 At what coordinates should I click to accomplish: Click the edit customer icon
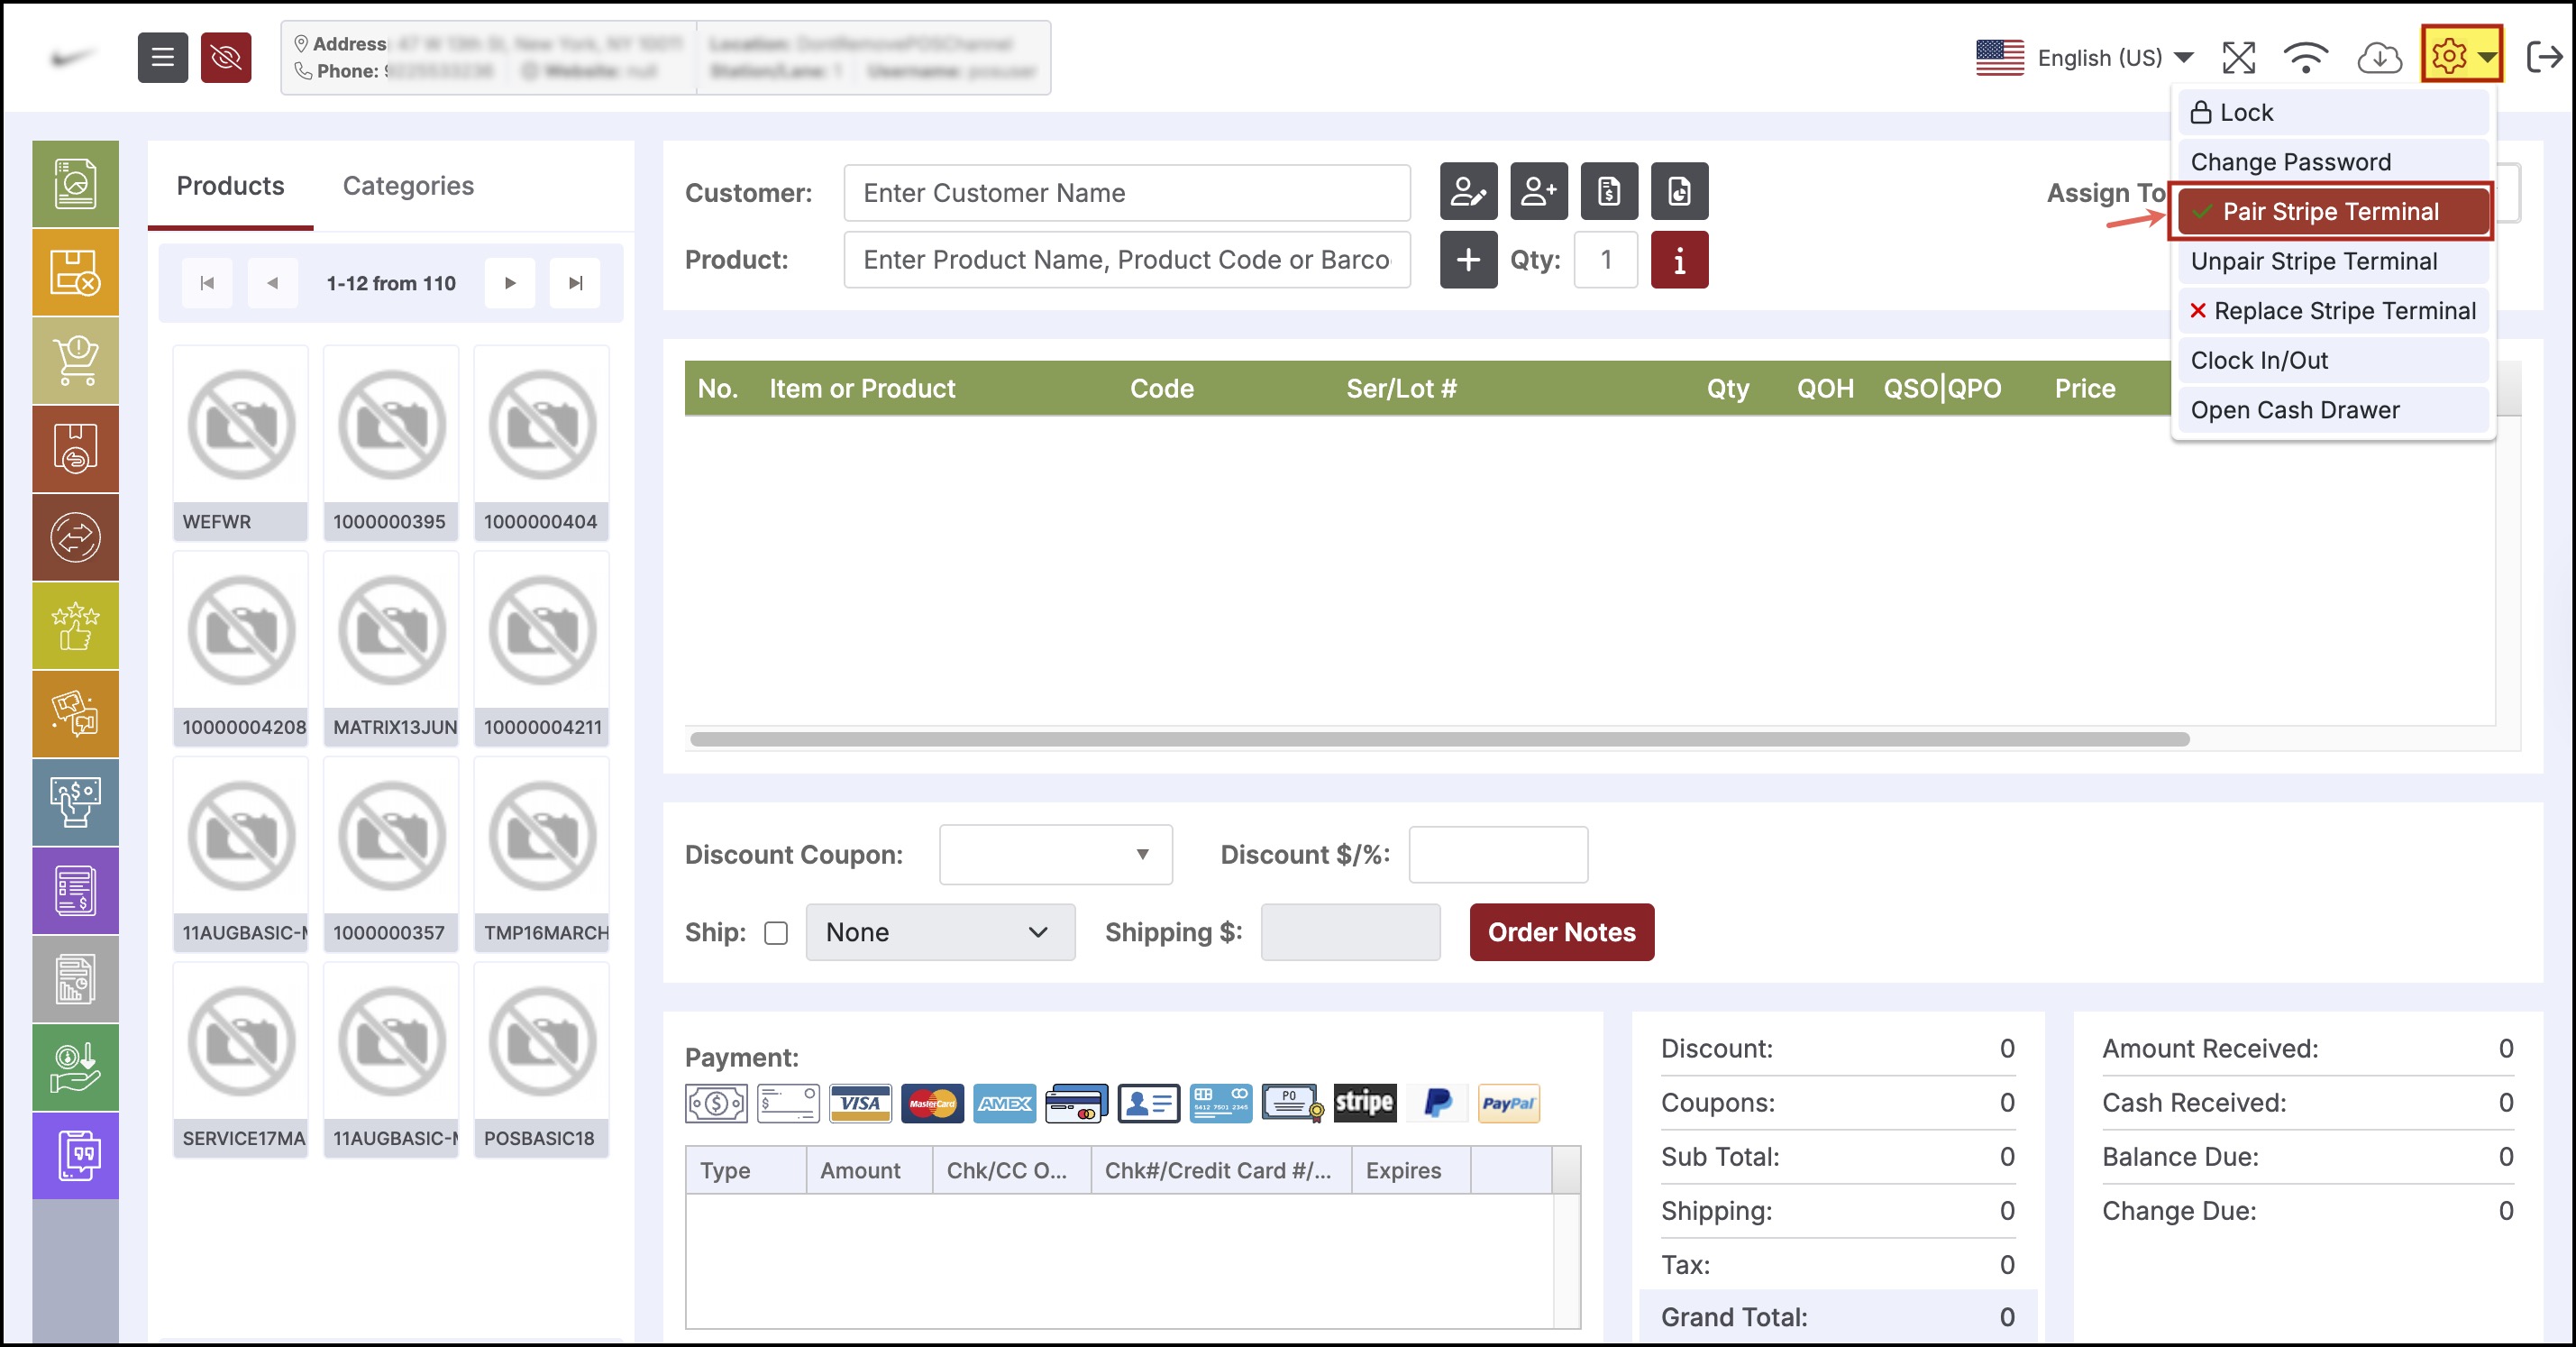[x=1467, y=191]
